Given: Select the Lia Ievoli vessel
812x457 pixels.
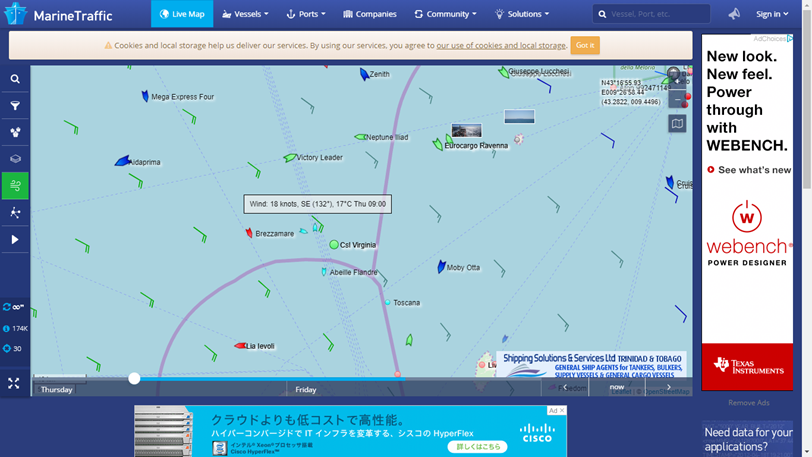Looking at the screenshot, I should [240, 346].
